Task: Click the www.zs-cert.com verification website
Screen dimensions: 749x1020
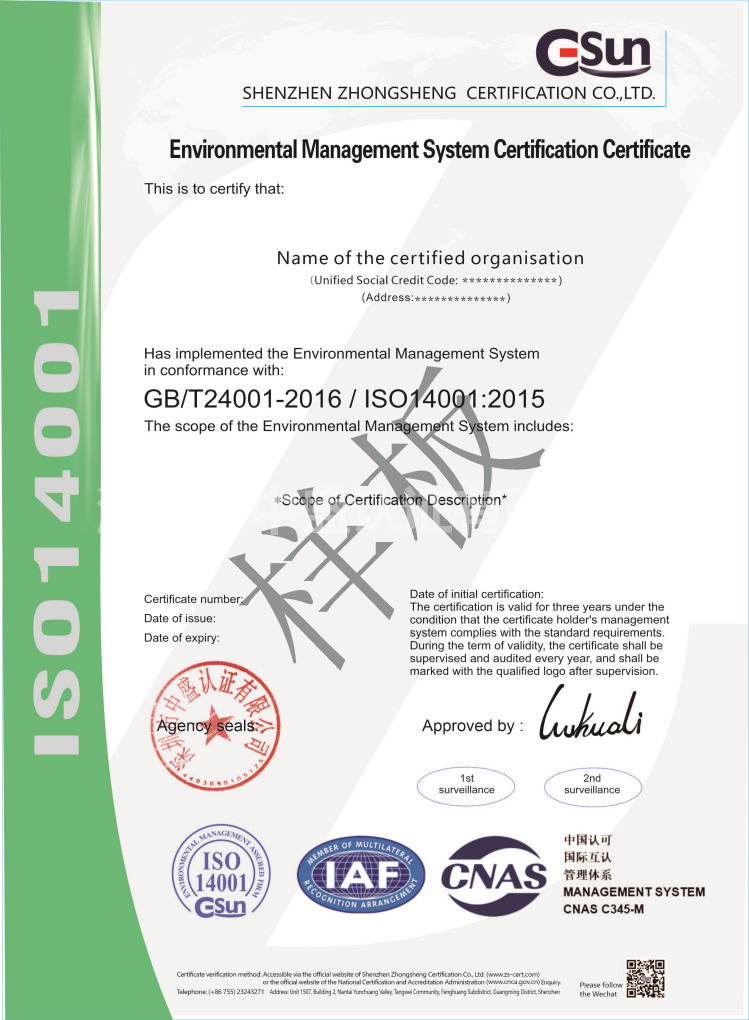Action: click(513, 974)
